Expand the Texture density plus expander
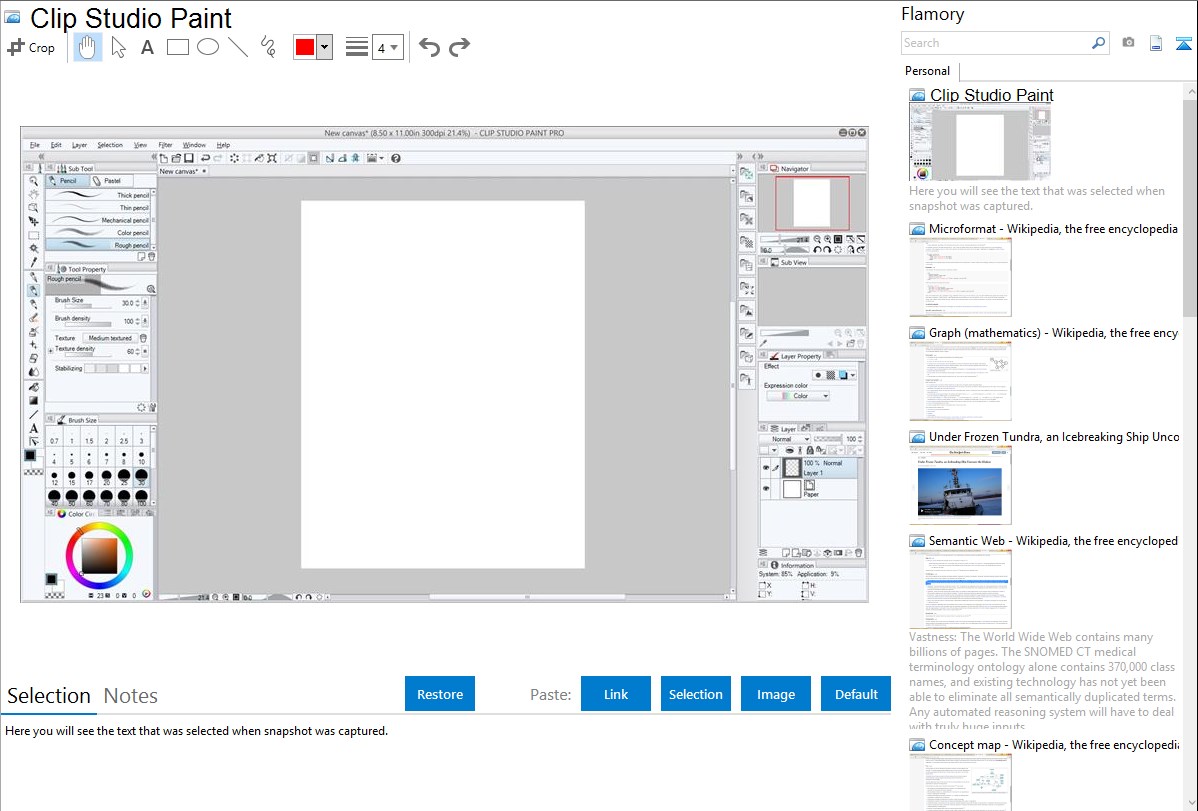 (50, 351)
